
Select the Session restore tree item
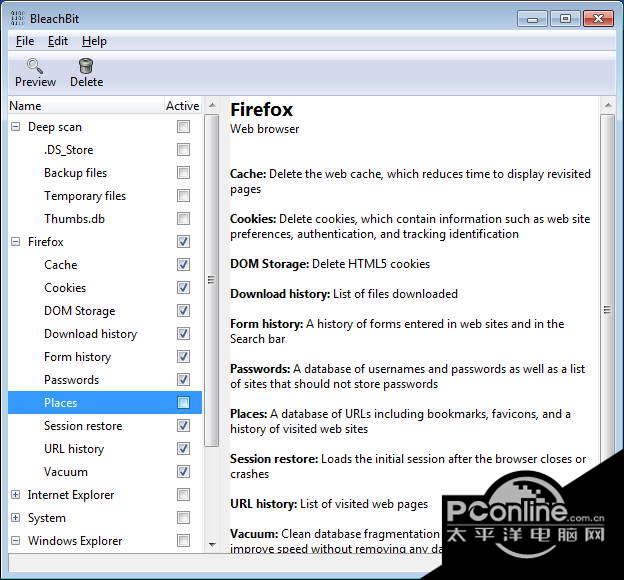tap(83, 426)
